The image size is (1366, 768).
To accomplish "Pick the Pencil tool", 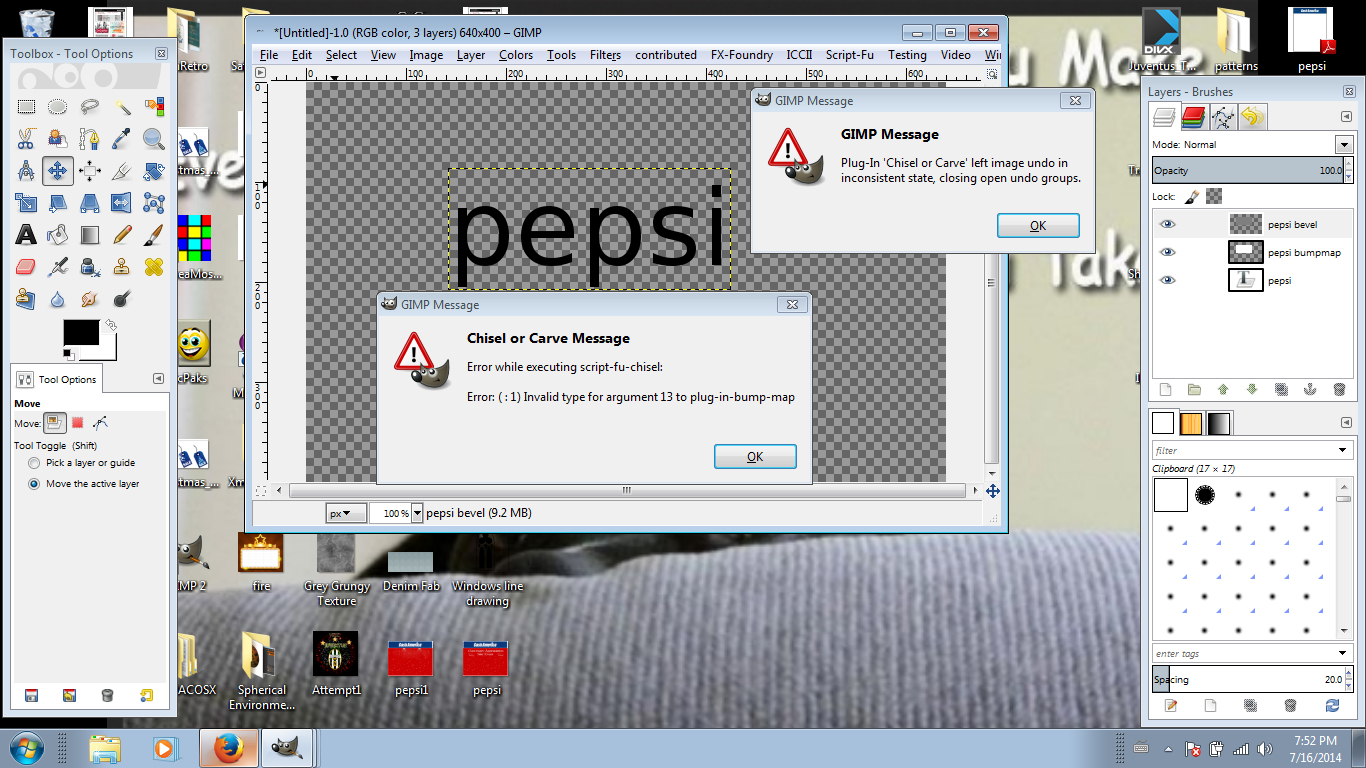I will (x=122, y=235).
